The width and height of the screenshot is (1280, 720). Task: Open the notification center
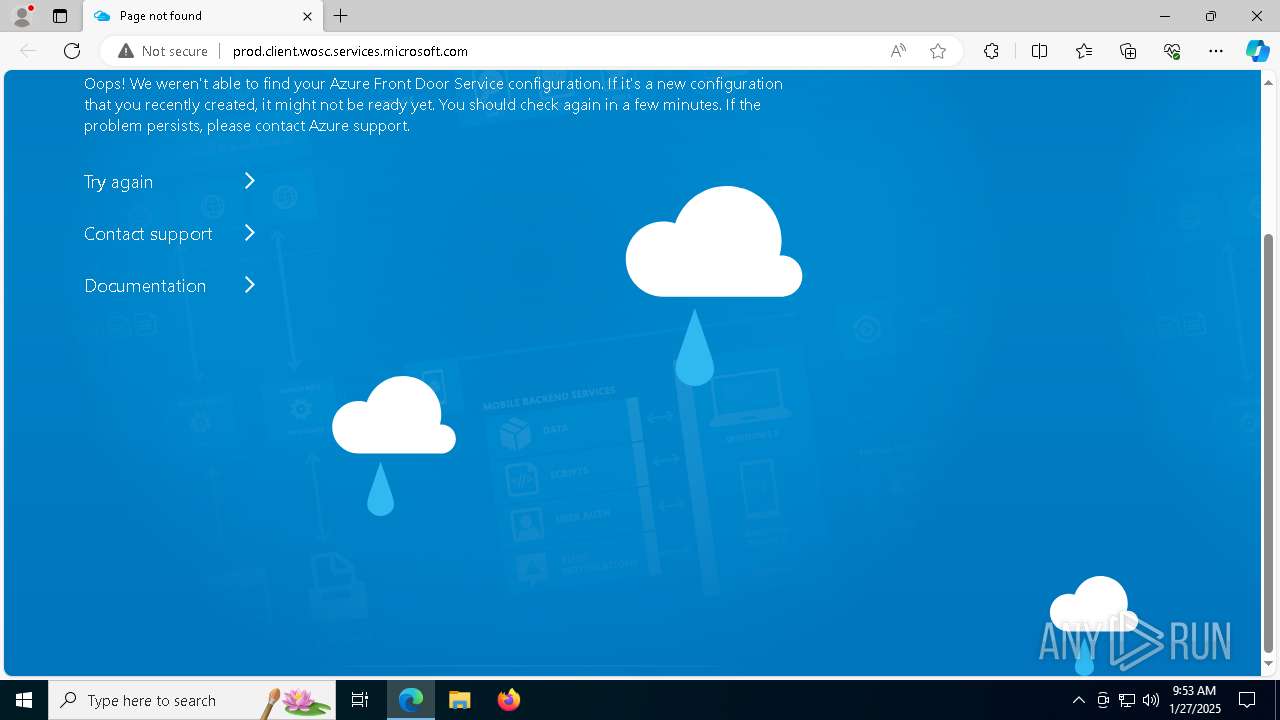pos(1247,700)
